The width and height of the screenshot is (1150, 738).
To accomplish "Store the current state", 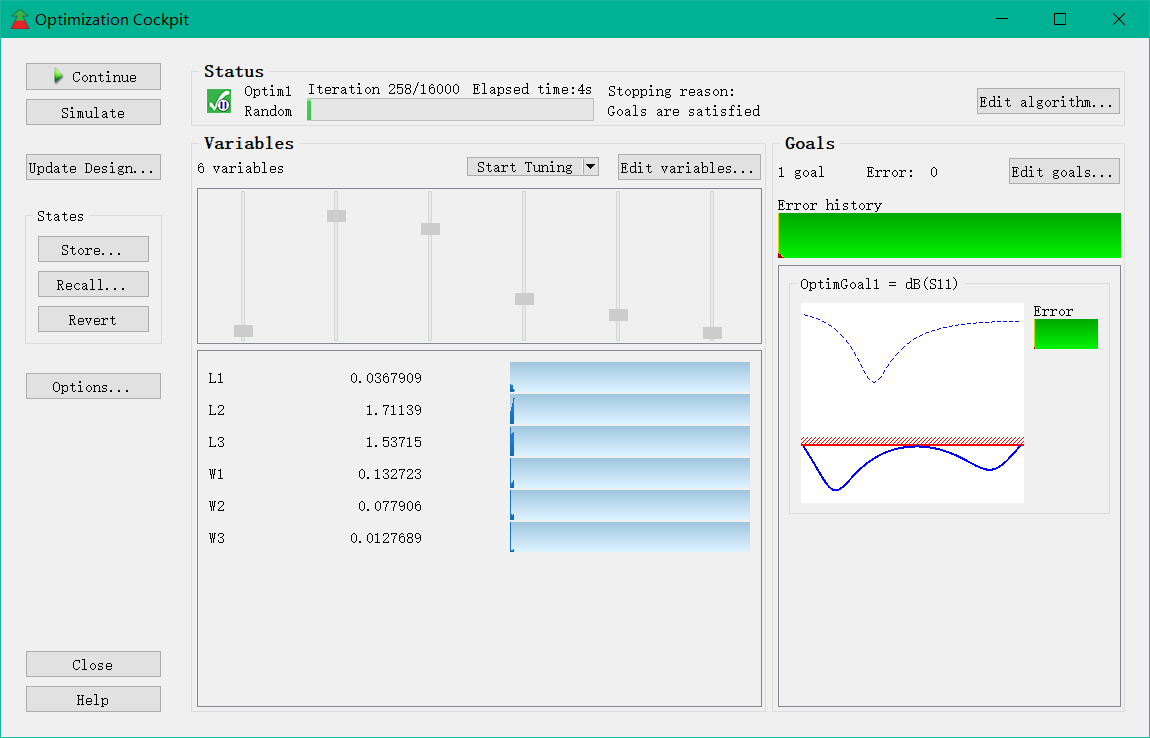I will point(93,250).
